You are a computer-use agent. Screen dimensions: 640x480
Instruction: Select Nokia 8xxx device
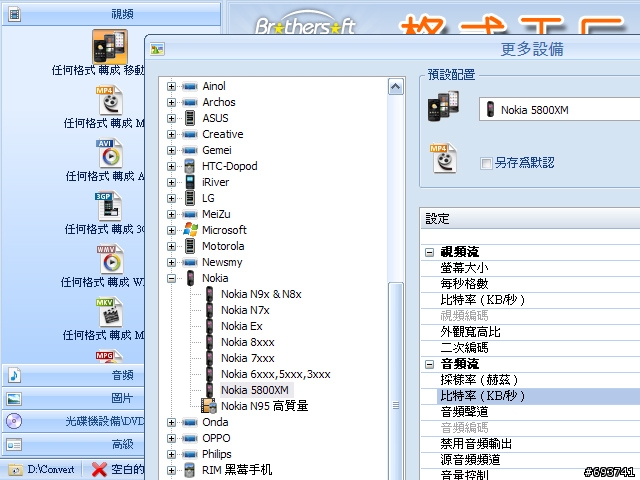tap(248, 342)
